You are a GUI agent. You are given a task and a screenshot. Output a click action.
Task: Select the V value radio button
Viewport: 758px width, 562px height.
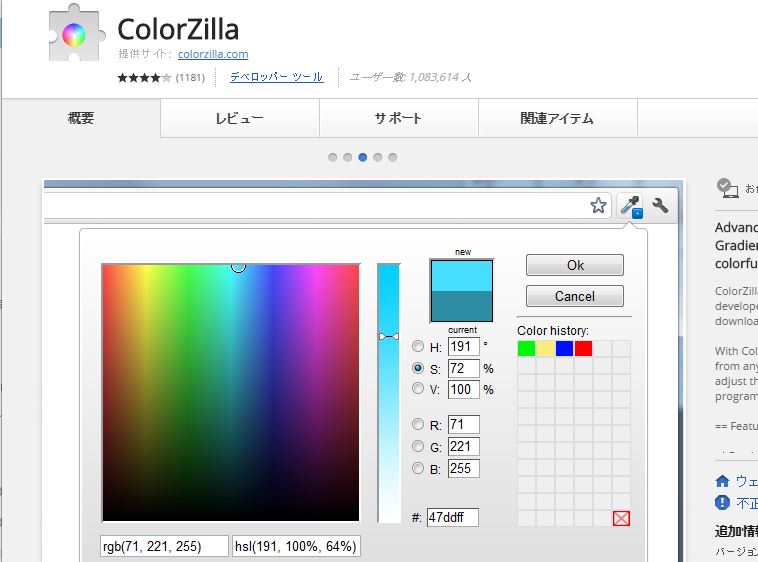[x=418, y=389]
